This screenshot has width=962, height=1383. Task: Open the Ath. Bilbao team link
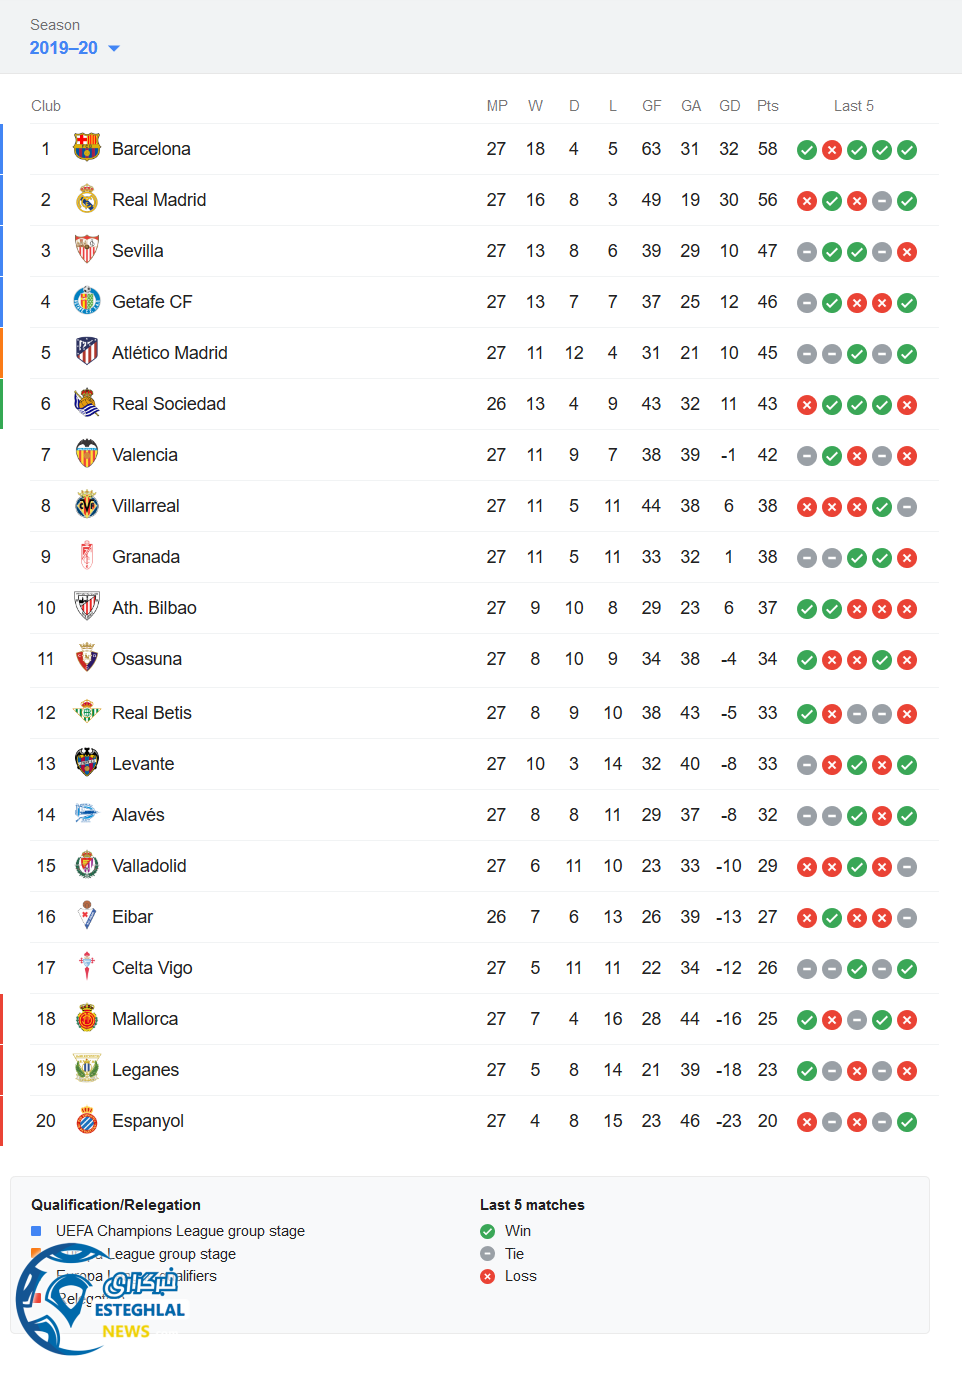154,608
